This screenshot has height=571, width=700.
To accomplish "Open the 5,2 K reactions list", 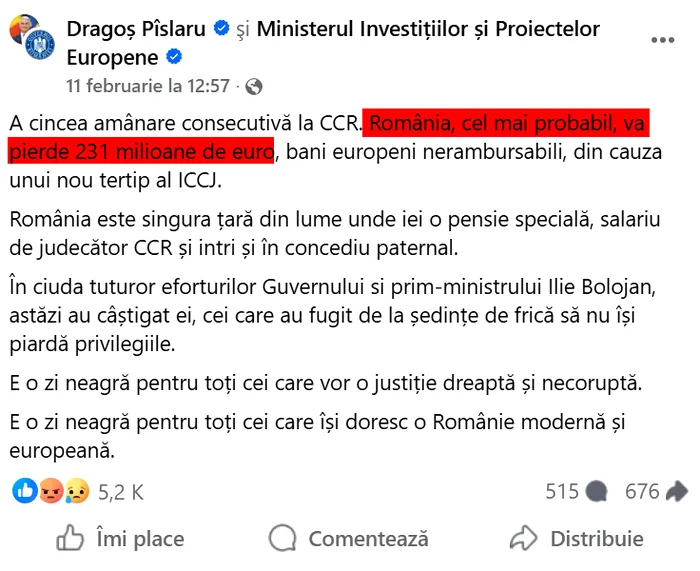I will [121, 492].
